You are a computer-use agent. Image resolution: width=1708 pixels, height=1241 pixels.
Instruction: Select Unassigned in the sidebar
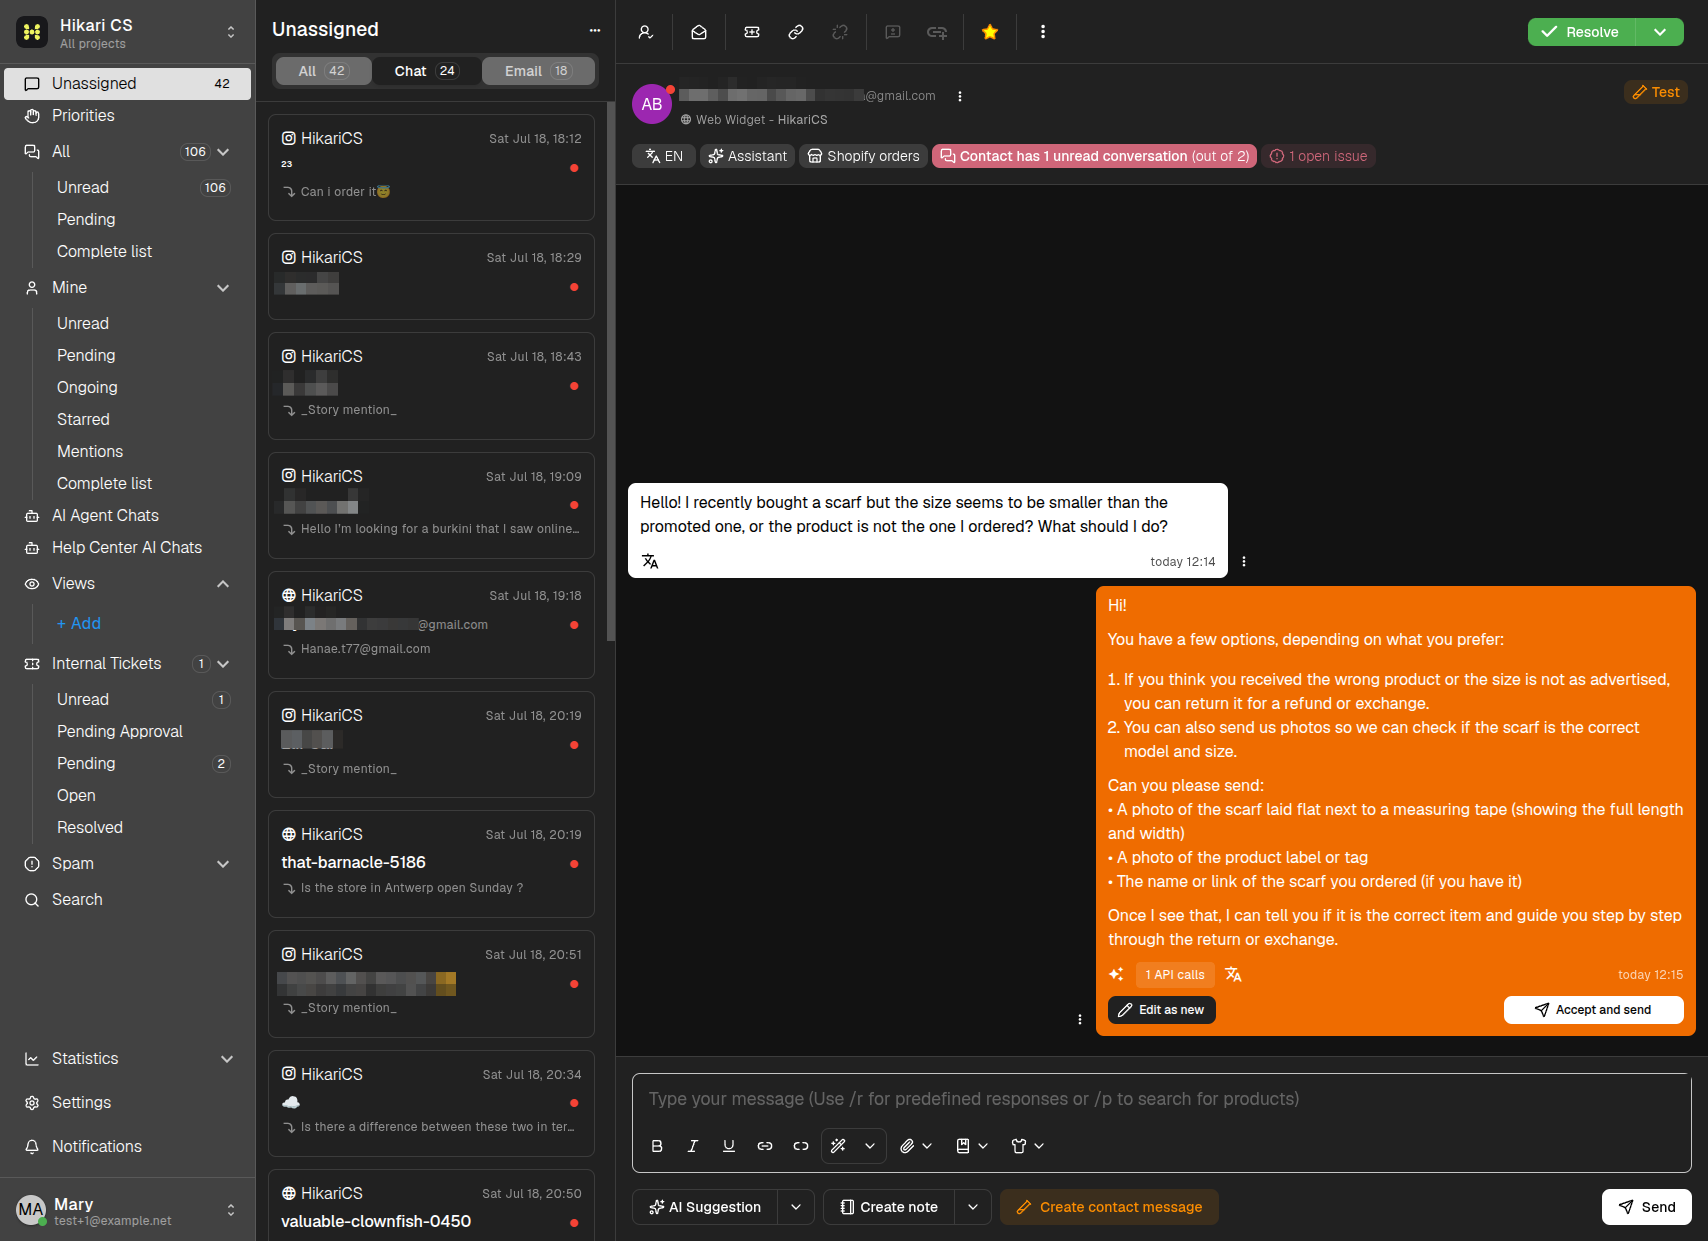pos(127,84)
